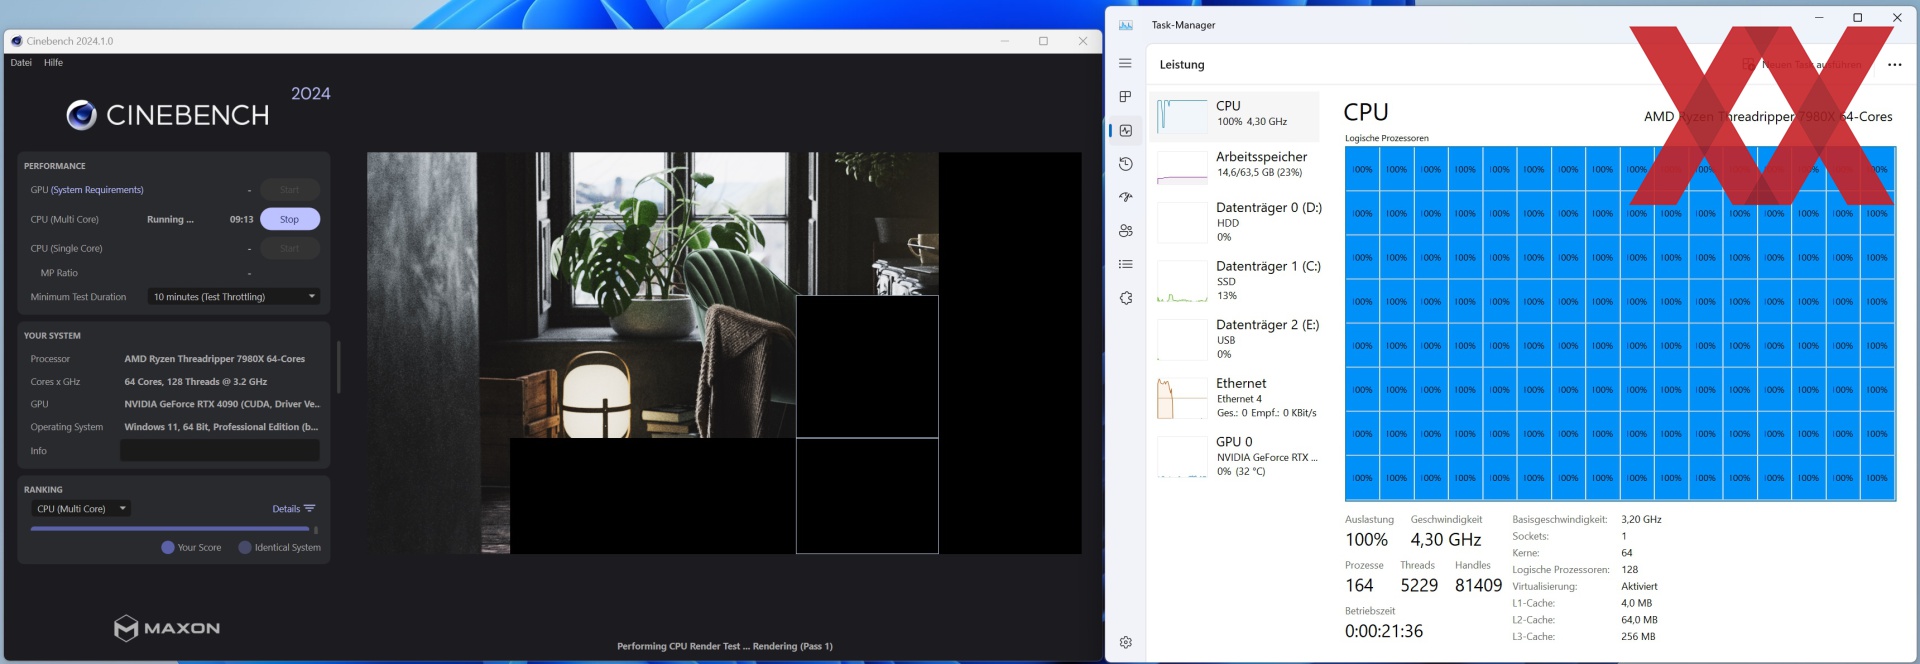Click the 64 Cores, 128 Threads @ 3.2 GHz text
This screenshot has width=1920, height=664.
pyautogui.click(x=195, y=382)
